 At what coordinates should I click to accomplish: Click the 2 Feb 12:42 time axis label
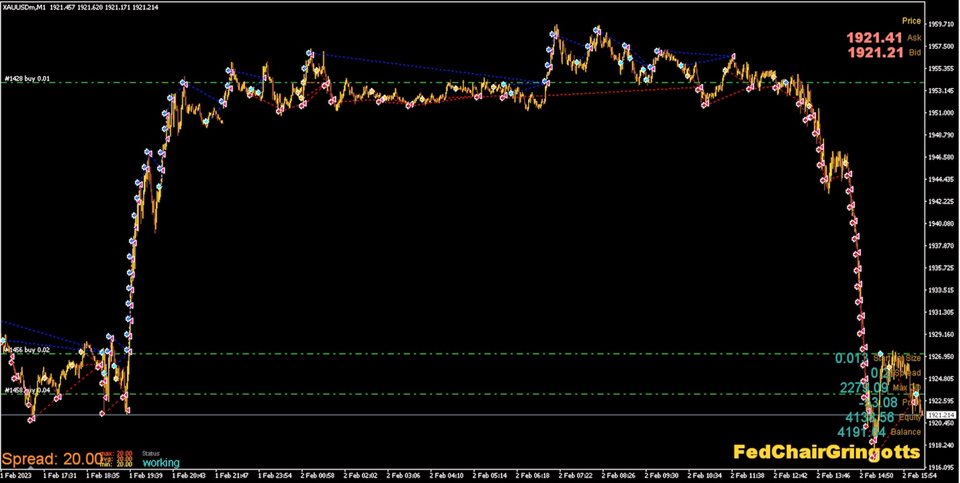(791, 475)
